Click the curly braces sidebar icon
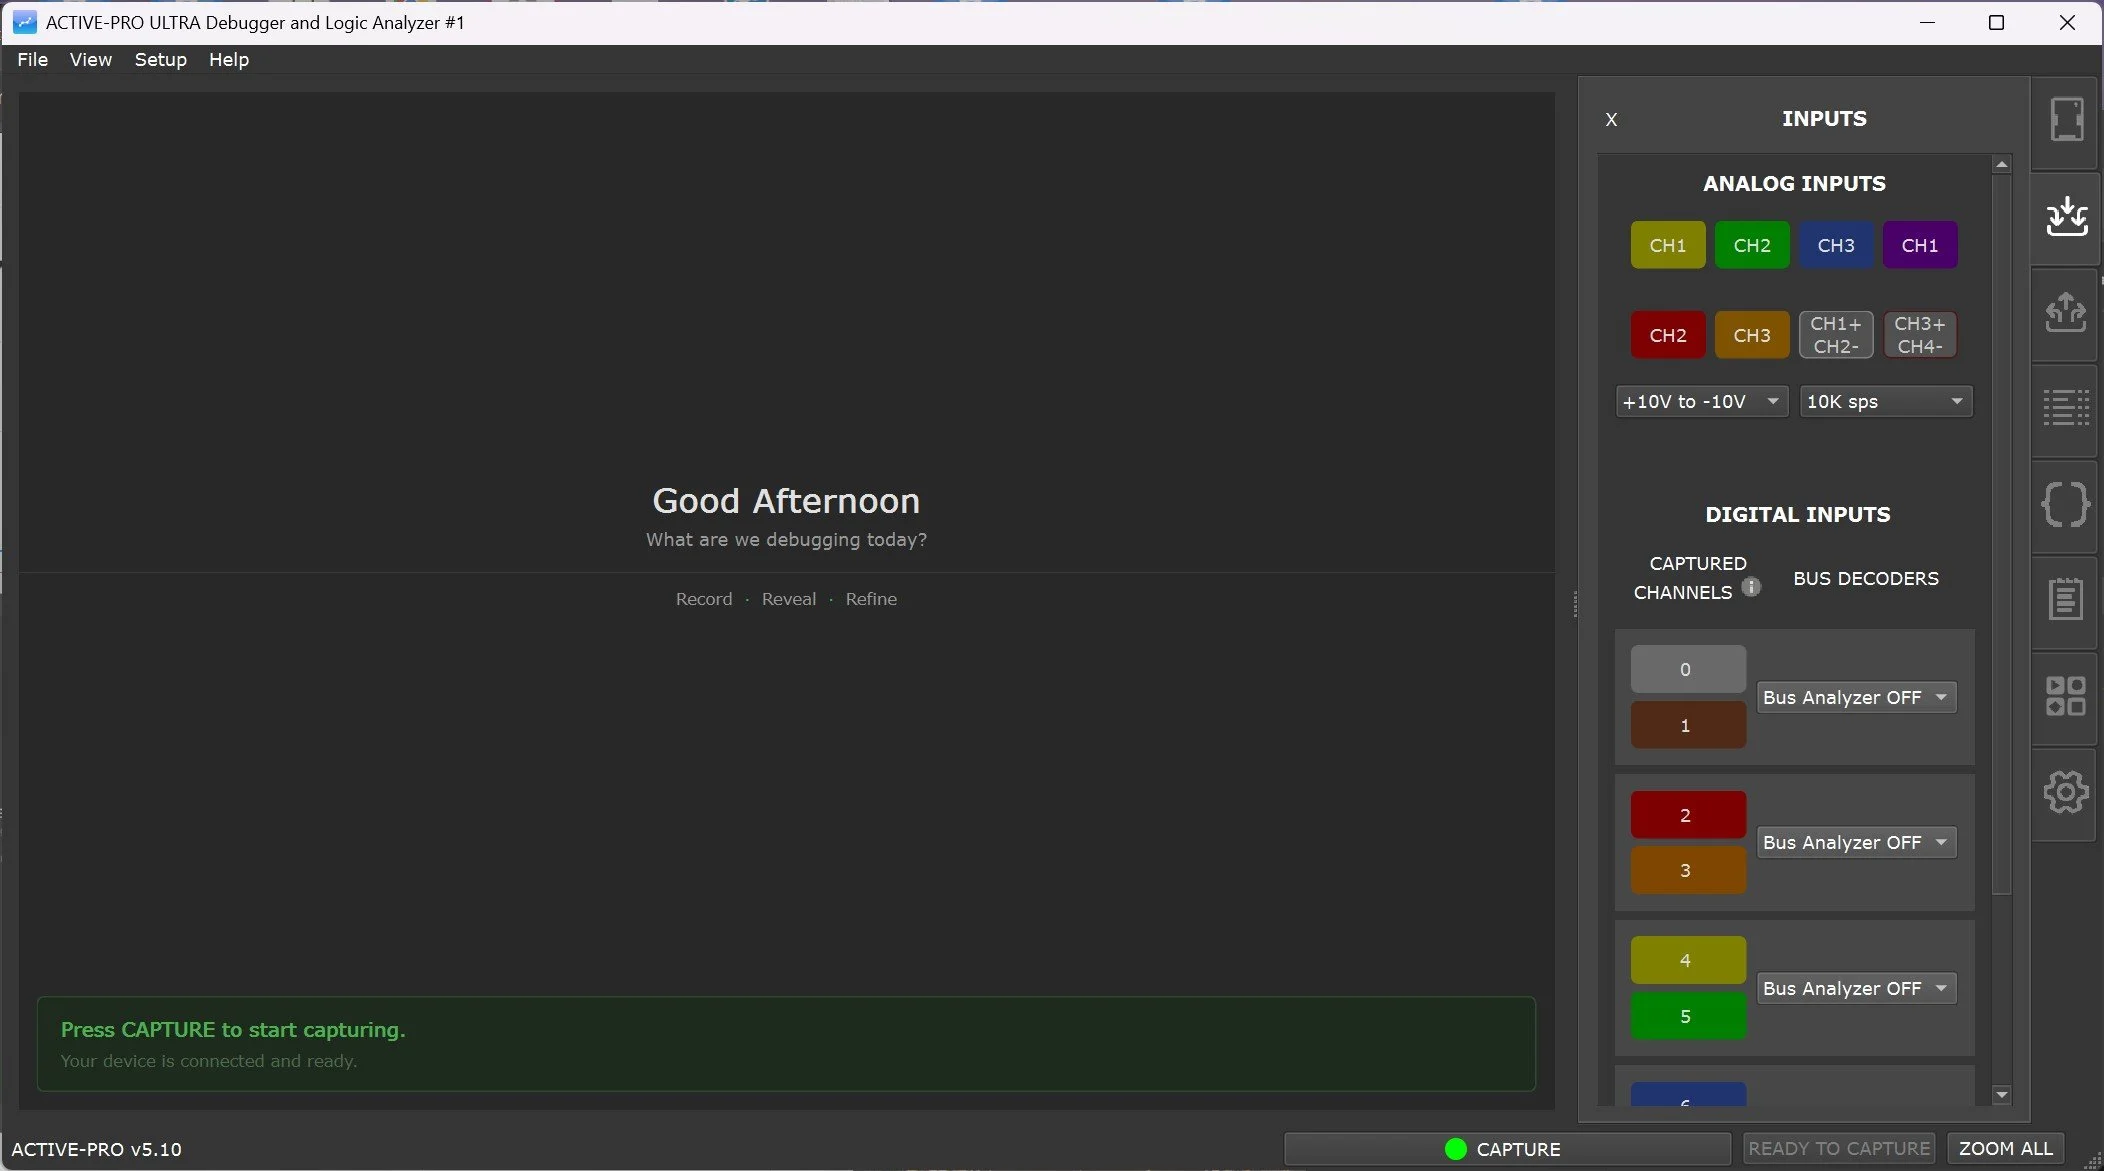 [2066, 504]
